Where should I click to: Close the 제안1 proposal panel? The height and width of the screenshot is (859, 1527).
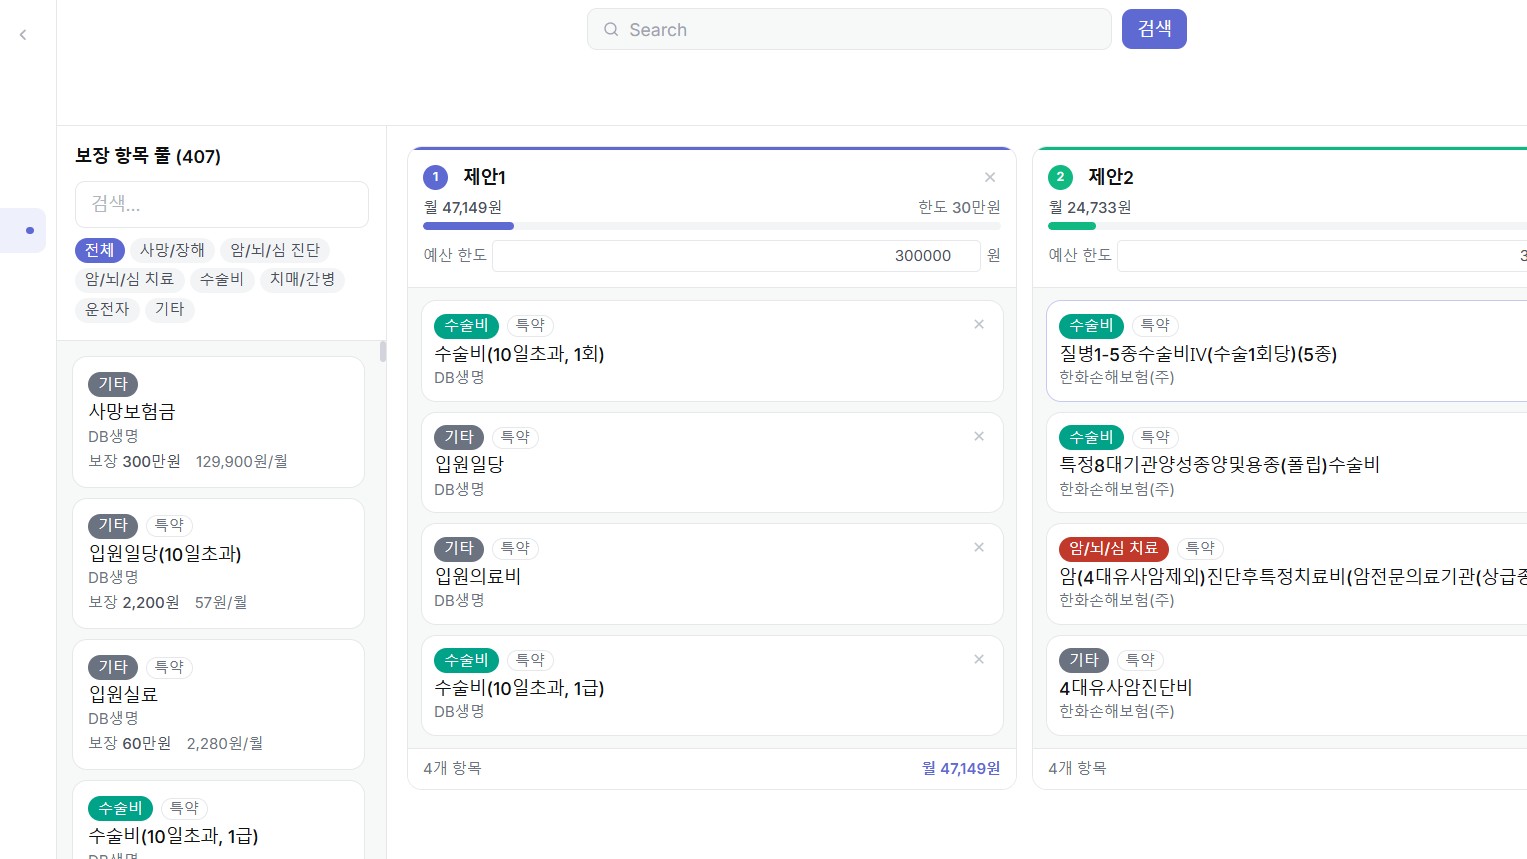click(989, 177)
